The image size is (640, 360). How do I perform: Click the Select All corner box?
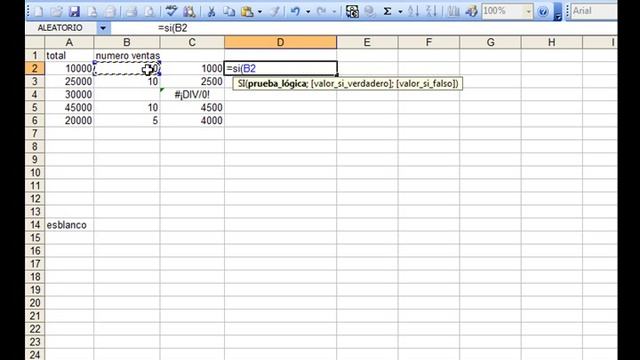(35, 42)
